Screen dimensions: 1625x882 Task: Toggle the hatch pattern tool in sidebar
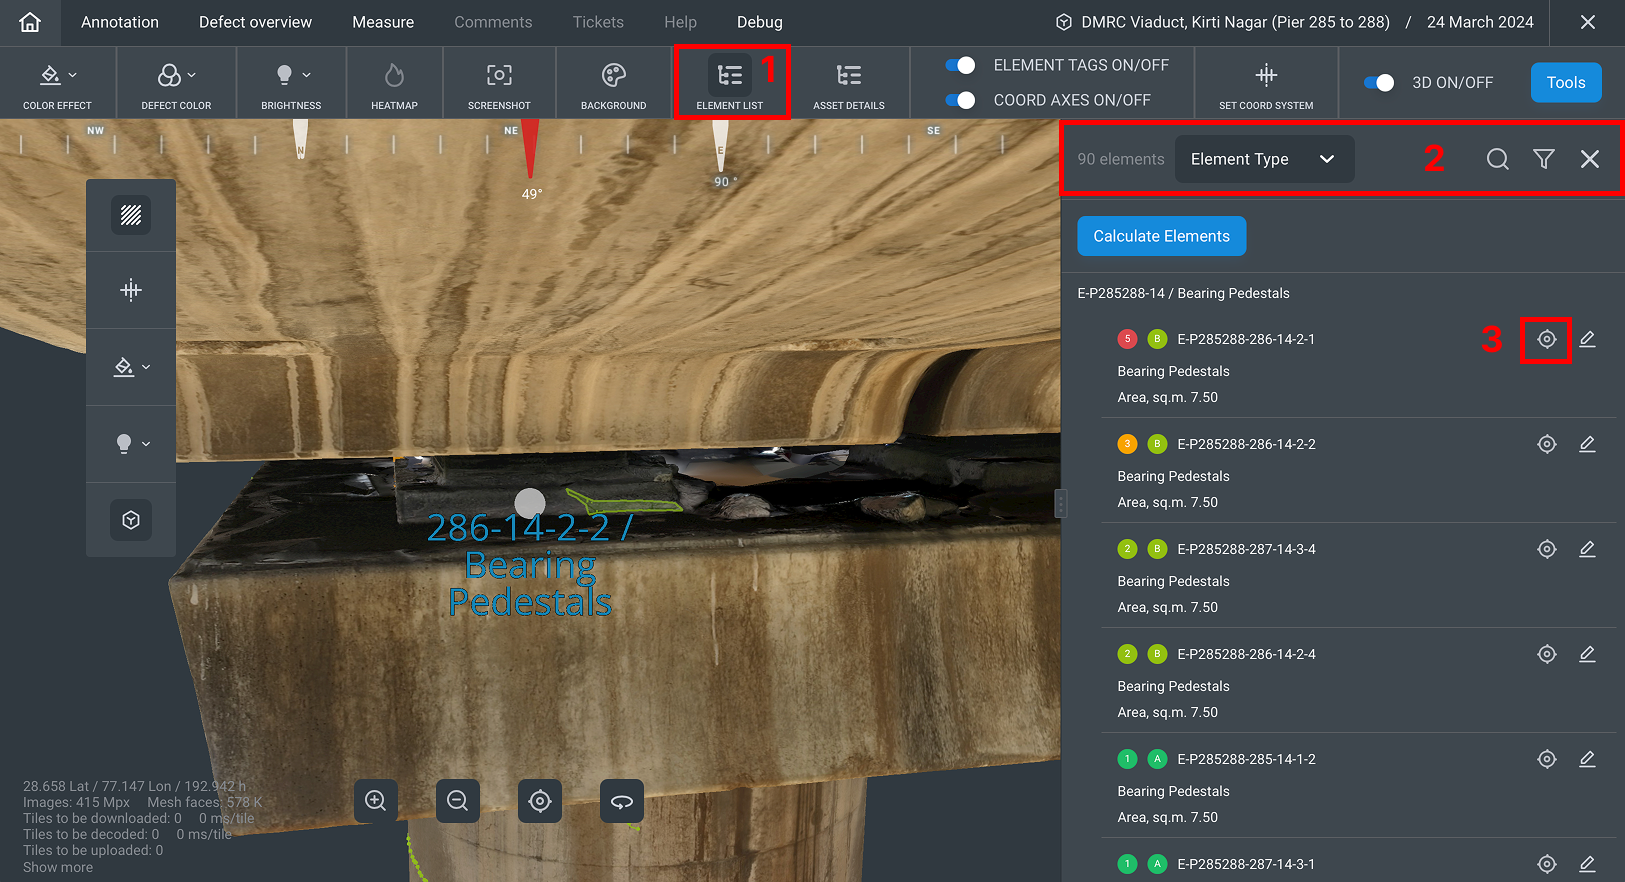click(x=131, y=215)
